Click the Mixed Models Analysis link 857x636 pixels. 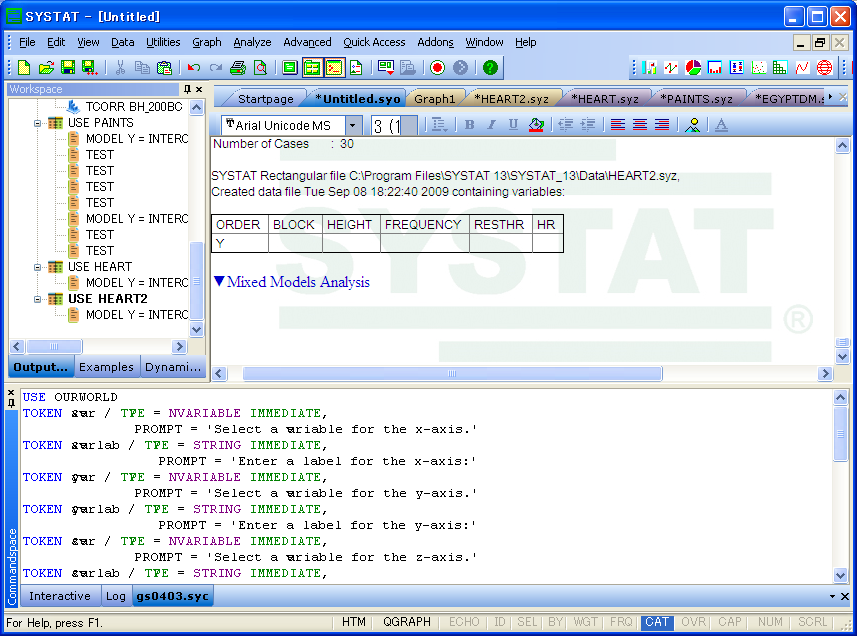[298, 282]
